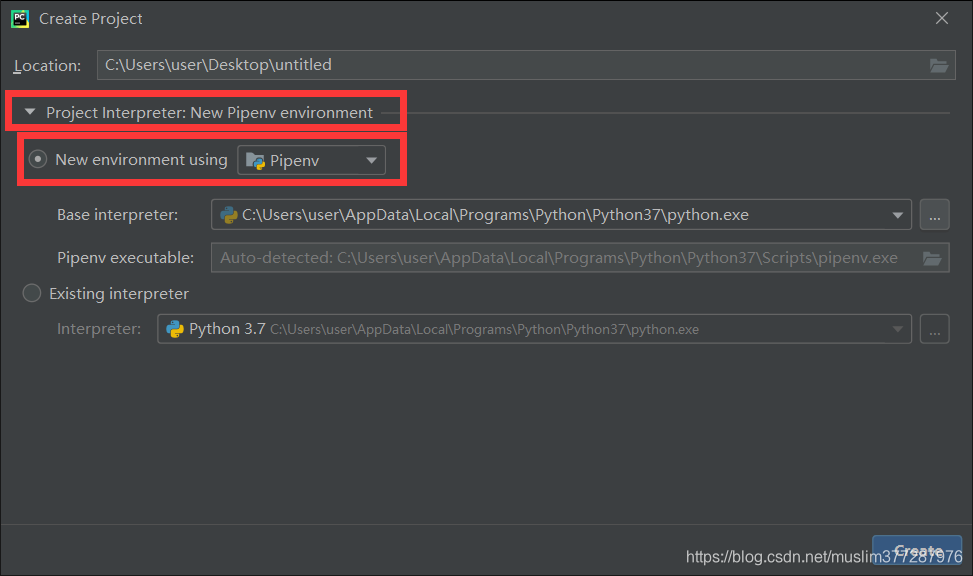Open the Base interpreter dropdown
973x576 pixels.
(561, 215)
